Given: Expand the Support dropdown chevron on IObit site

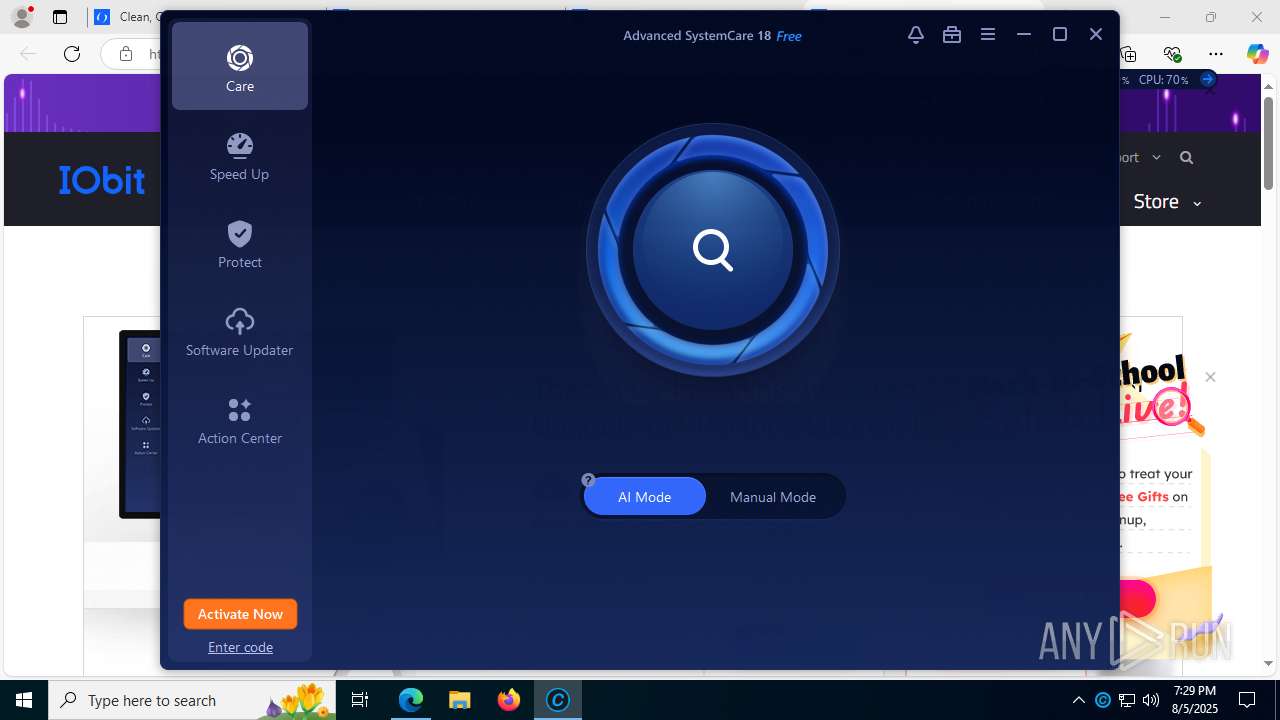Looking at the screenshot, I should (x=1156, y=157).
